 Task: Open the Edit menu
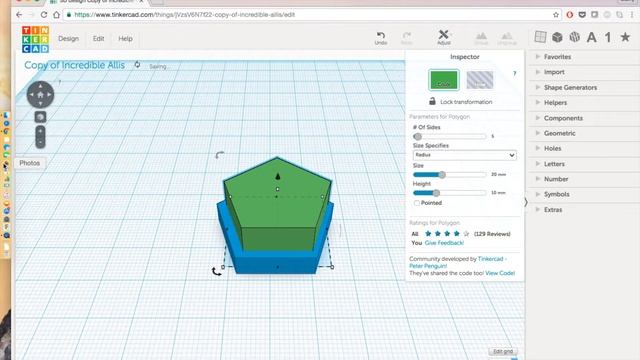click(98, 38)
